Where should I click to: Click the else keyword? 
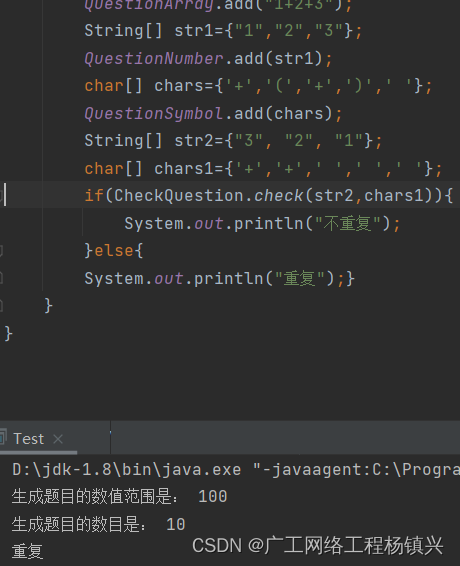(x=114, y=251)
